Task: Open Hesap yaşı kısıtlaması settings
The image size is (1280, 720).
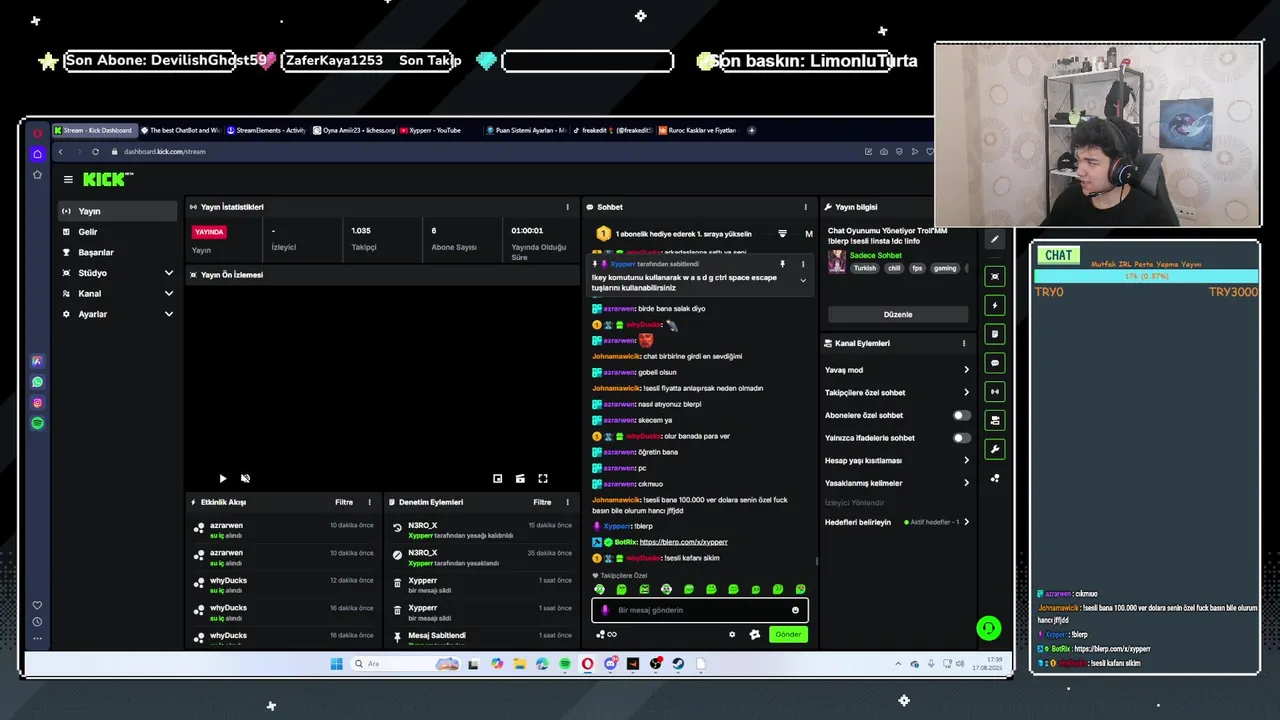Action: tap(897, 460)
